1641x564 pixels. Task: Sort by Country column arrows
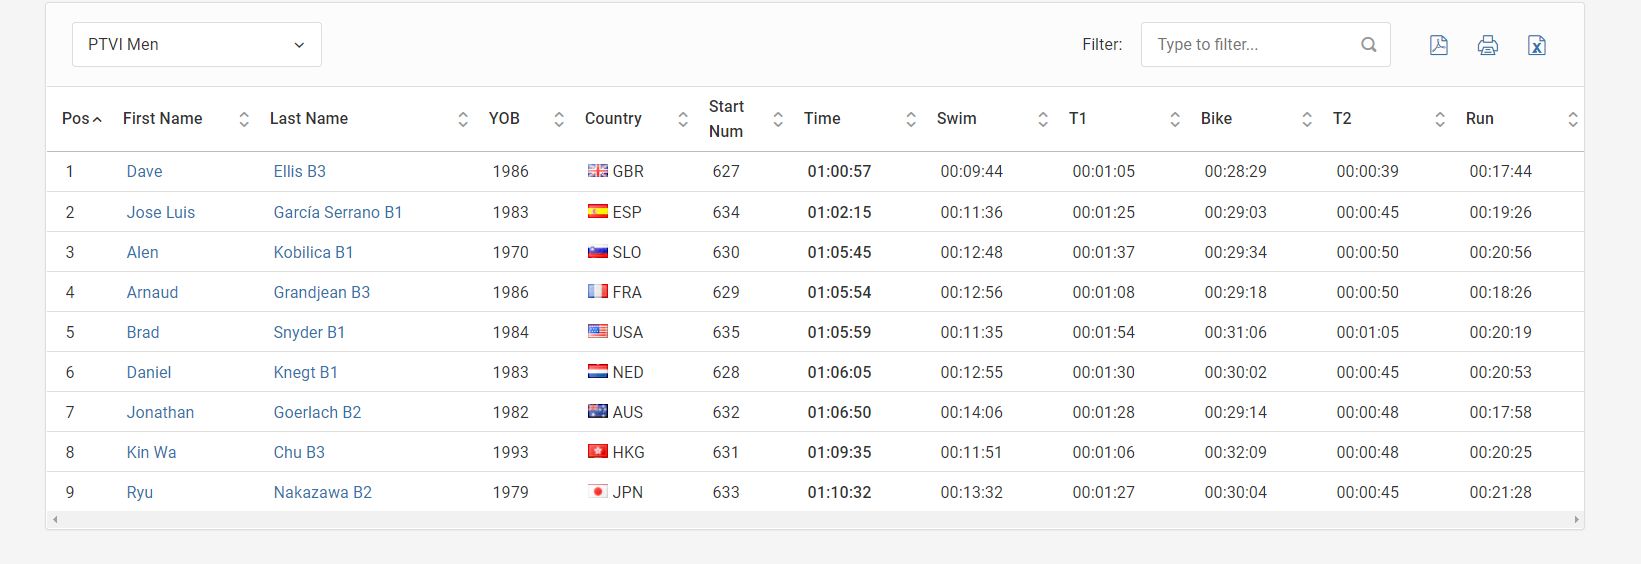pos(683,119)
